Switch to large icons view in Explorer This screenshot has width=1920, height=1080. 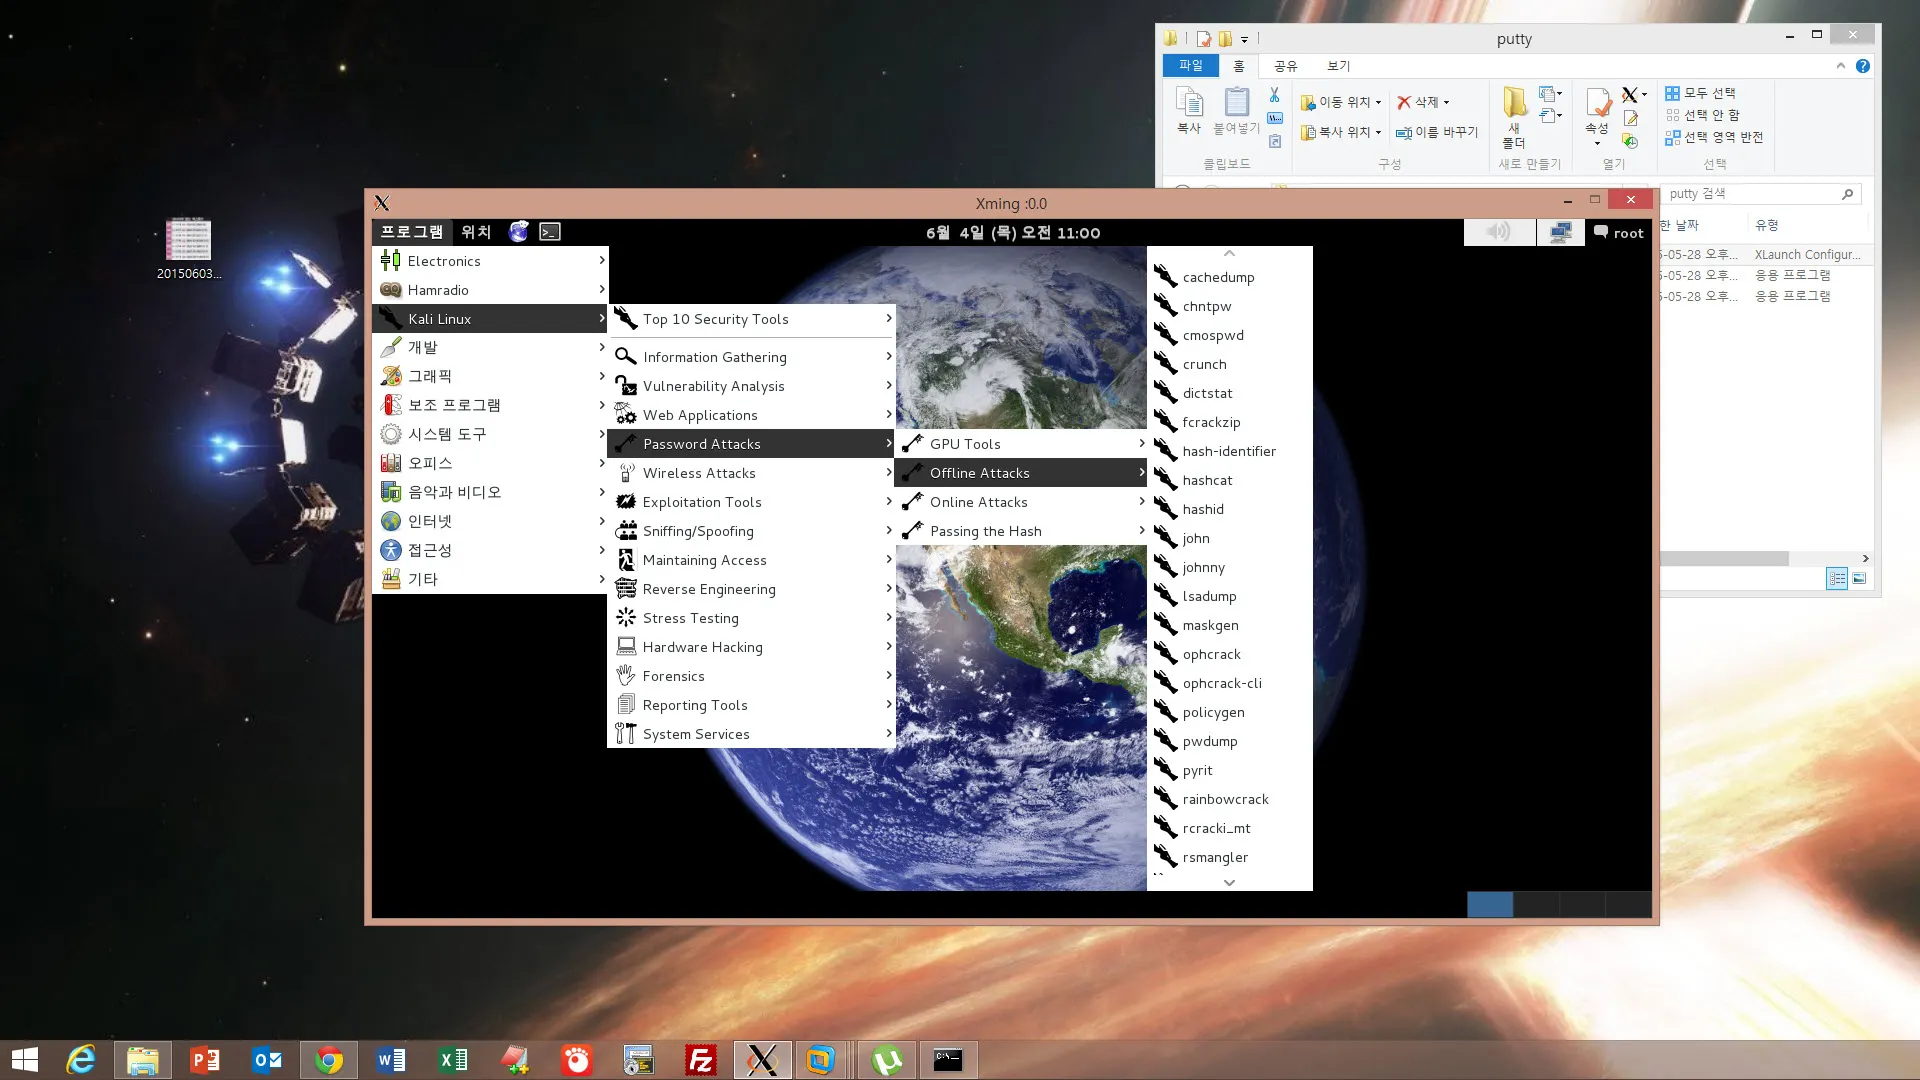pos(1858,578)
